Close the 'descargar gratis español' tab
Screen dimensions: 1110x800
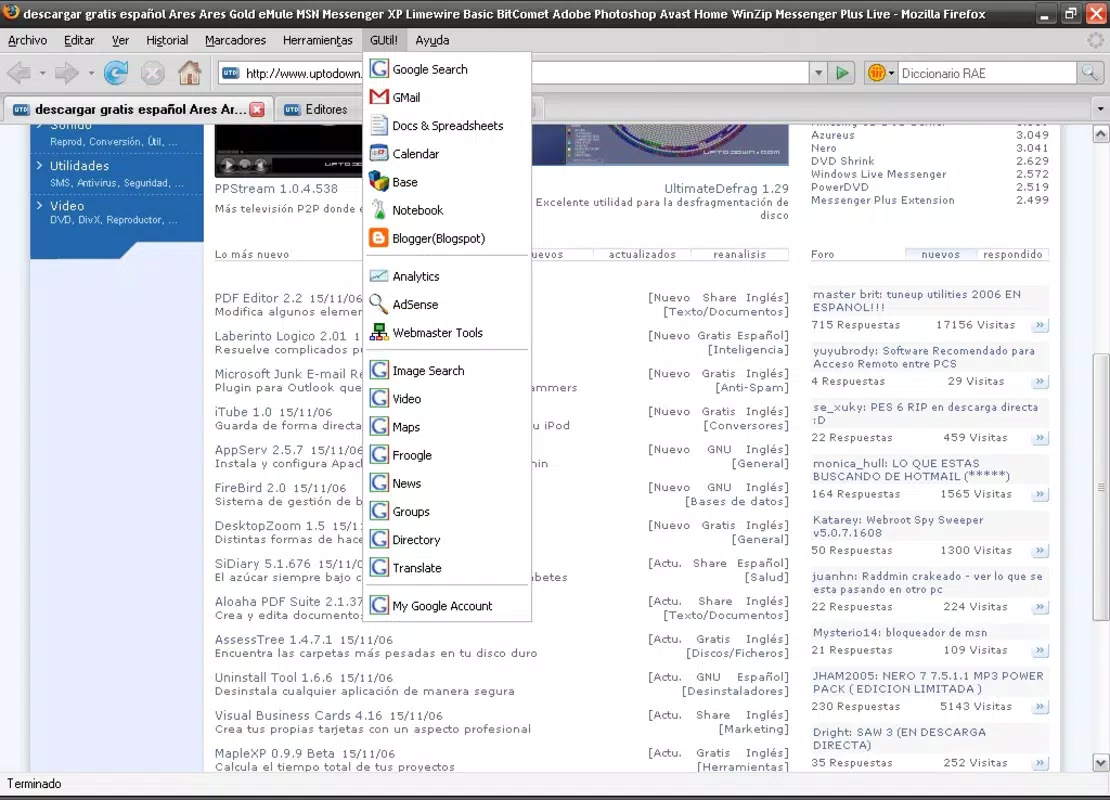[257, 109]
